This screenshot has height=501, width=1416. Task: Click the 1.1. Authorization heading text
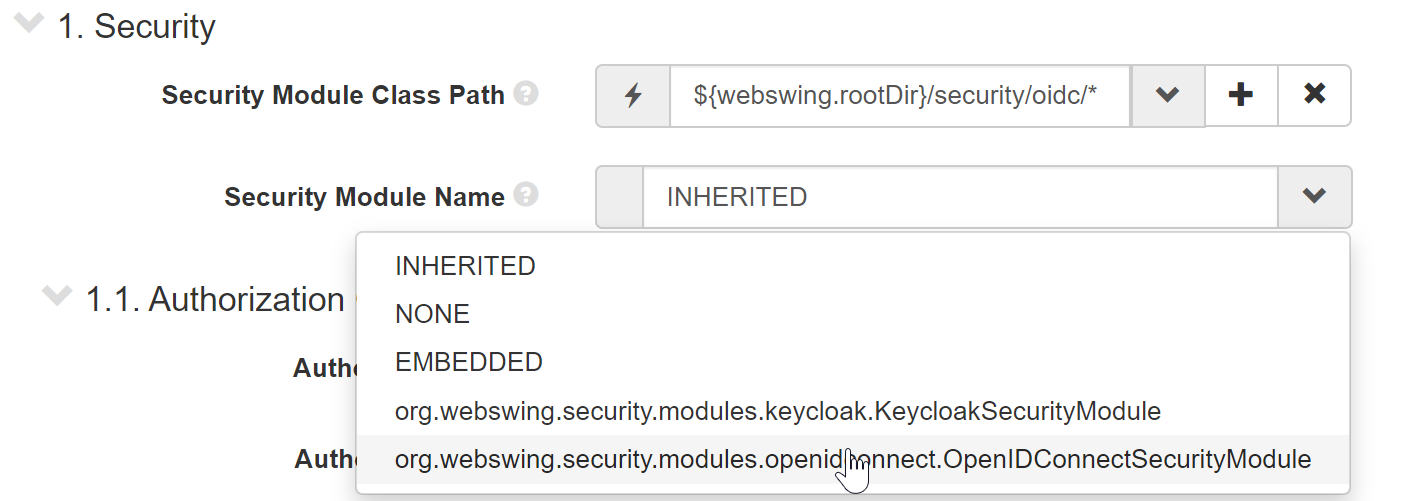215,299
